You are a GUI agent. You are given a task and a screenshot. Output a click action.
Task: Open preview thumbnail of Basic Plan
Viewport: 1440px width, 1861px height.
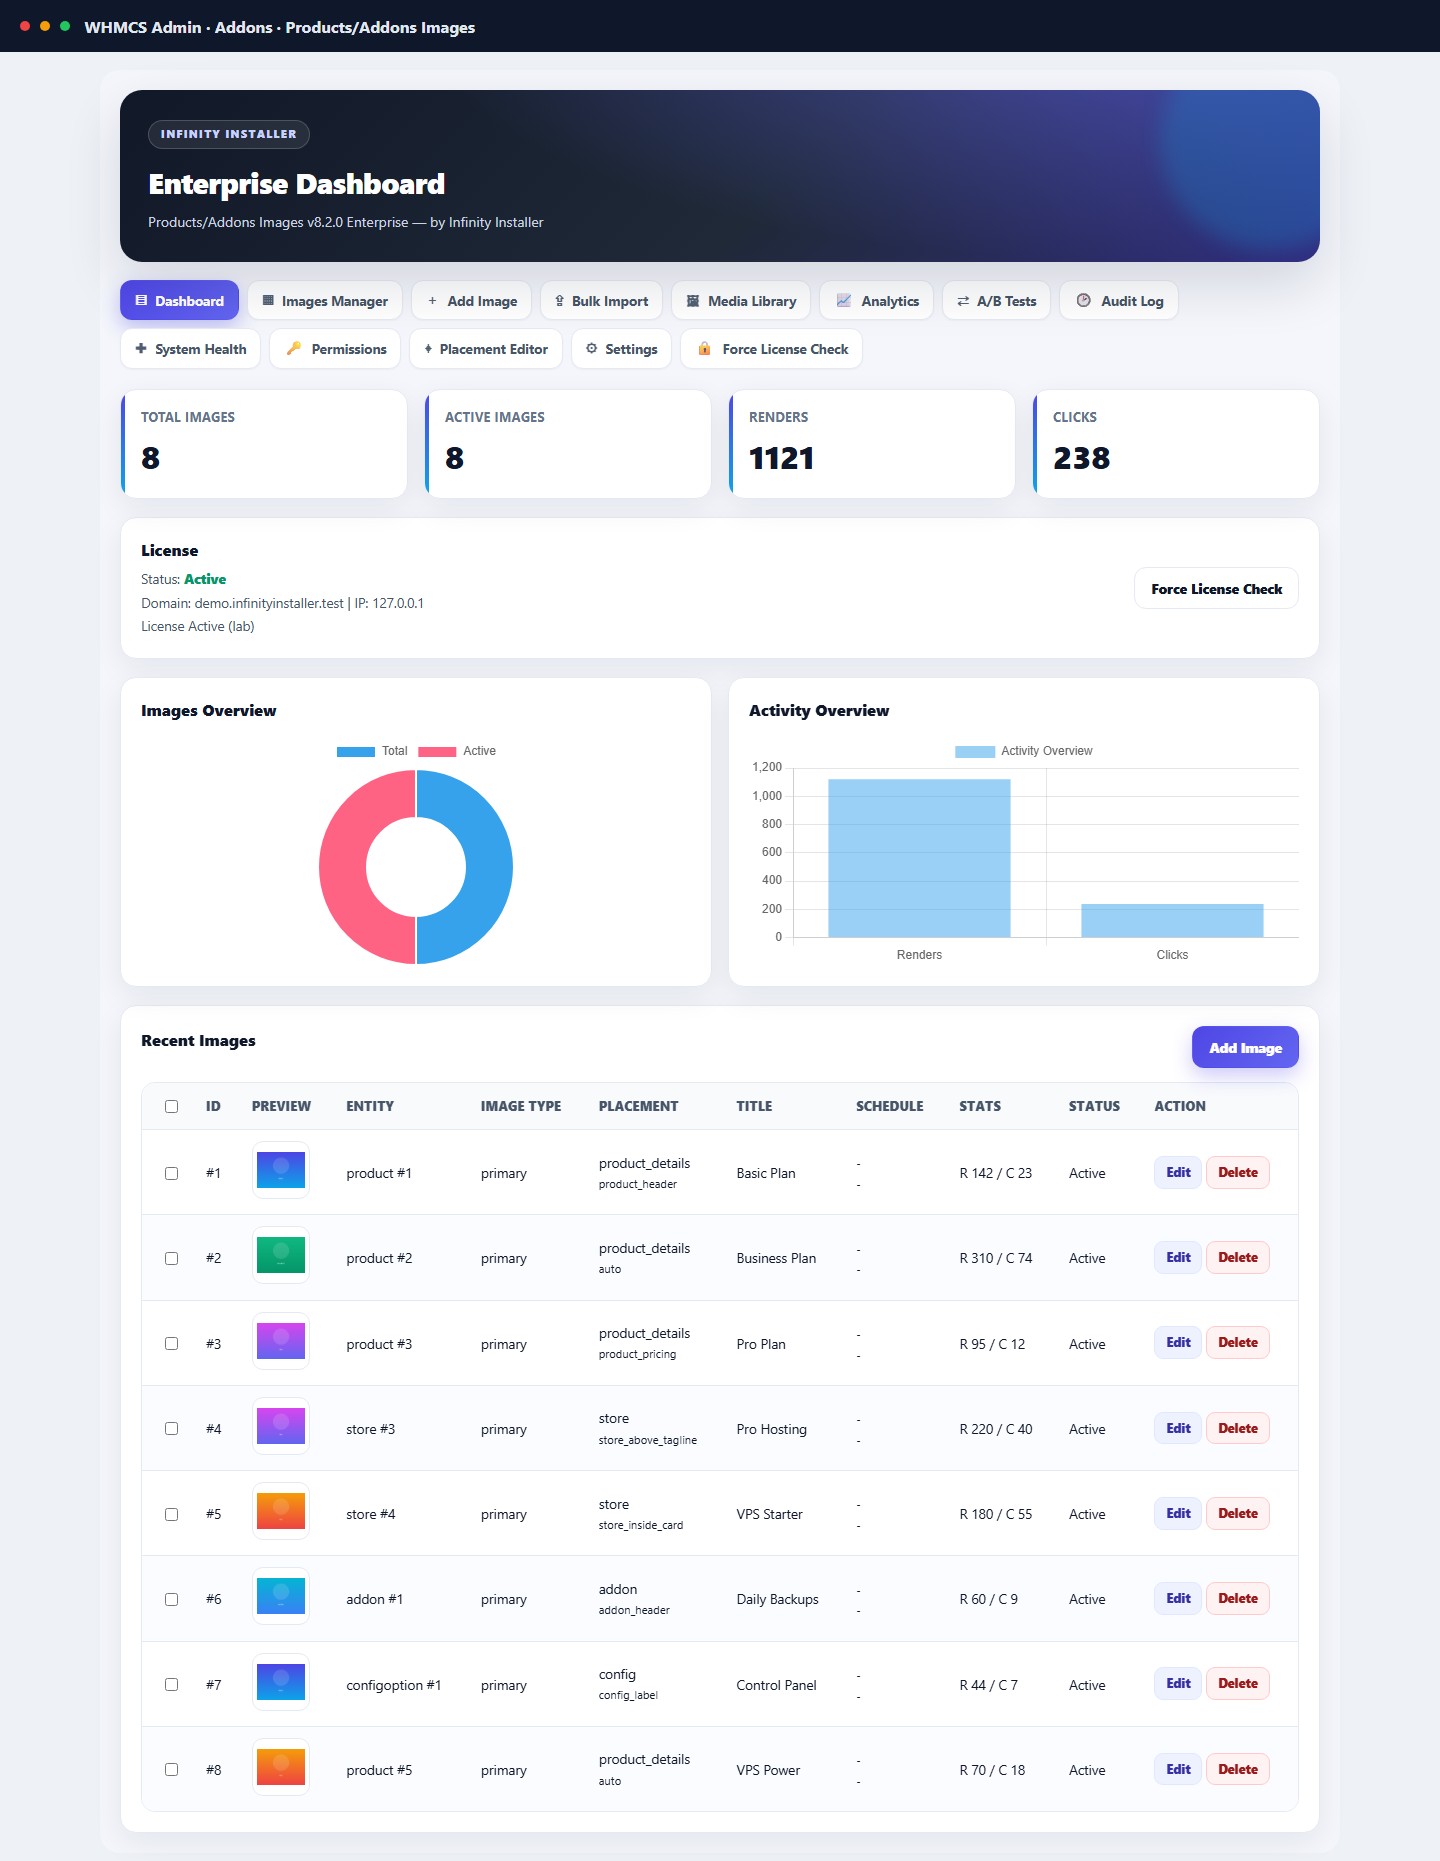pos(281,1170)
